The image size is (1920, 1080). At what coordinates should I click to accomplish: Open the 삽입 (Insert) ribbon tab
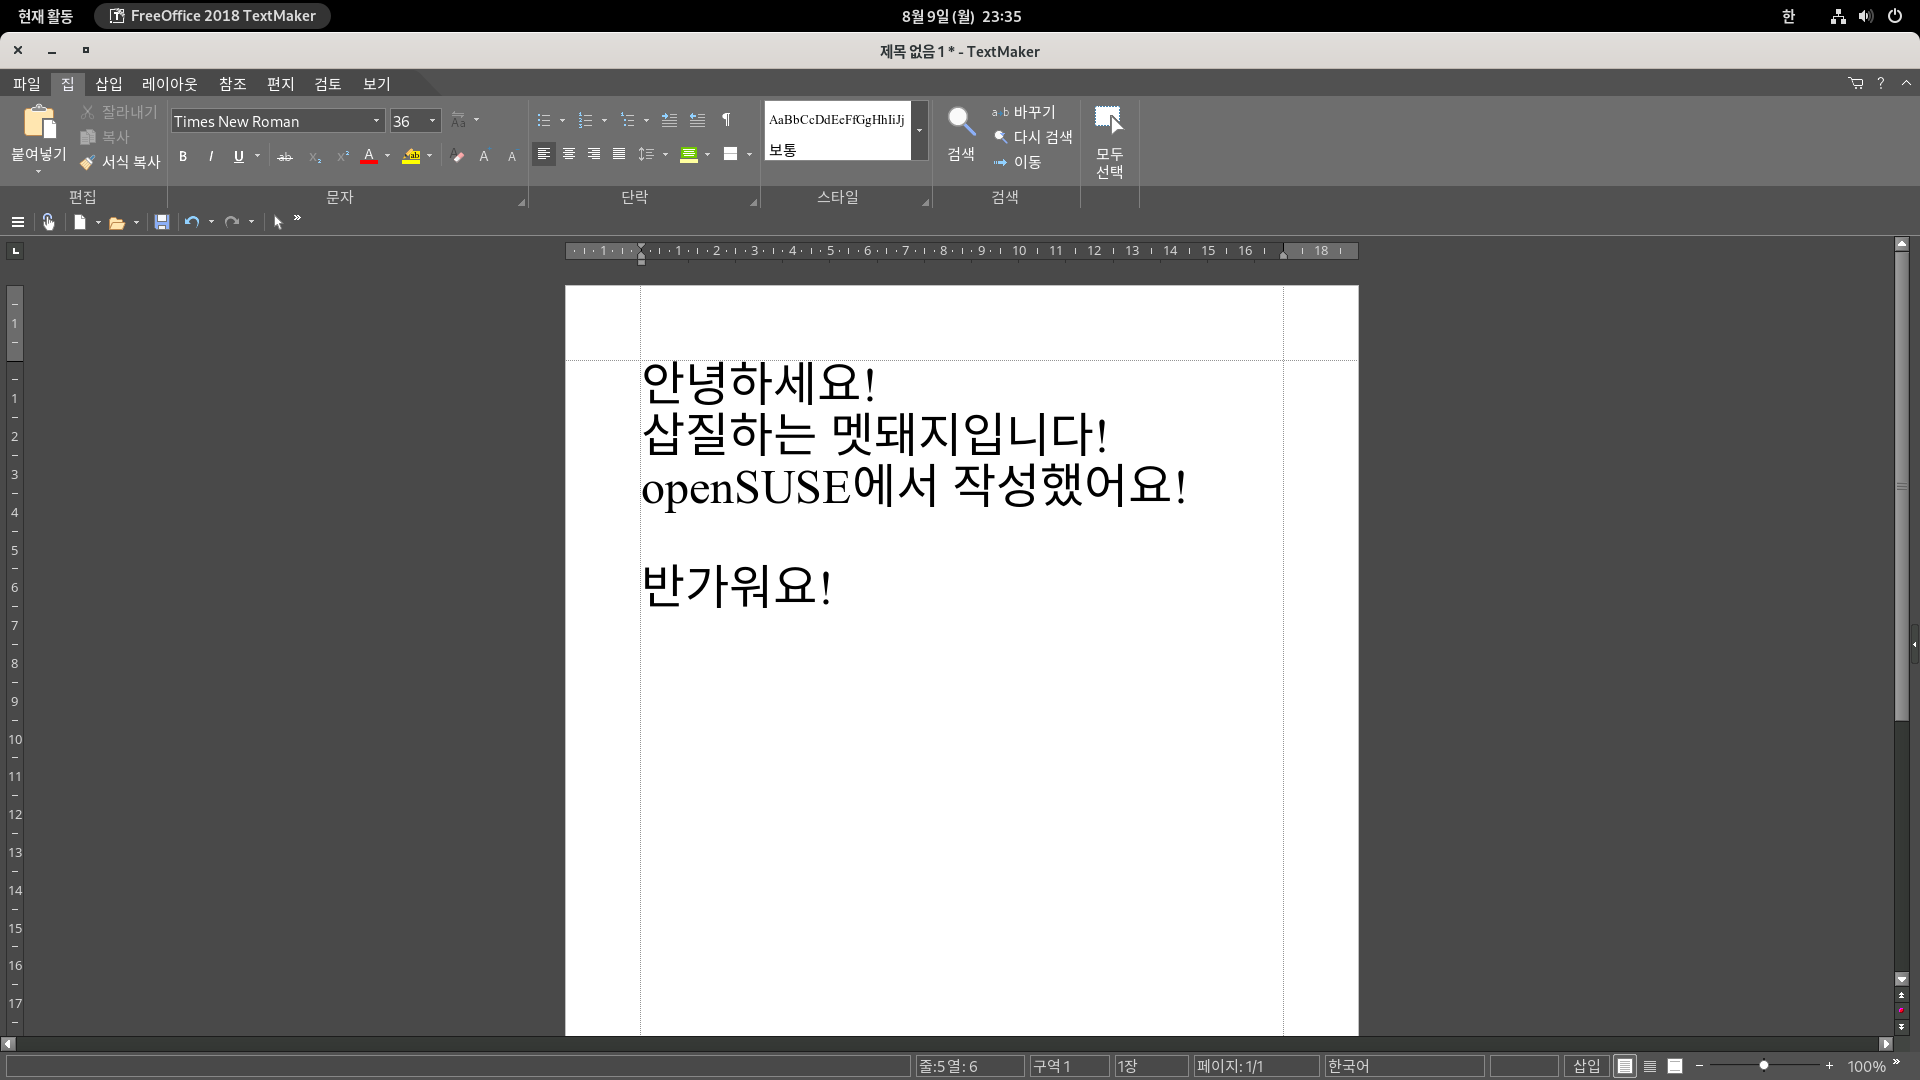[108, 84]
